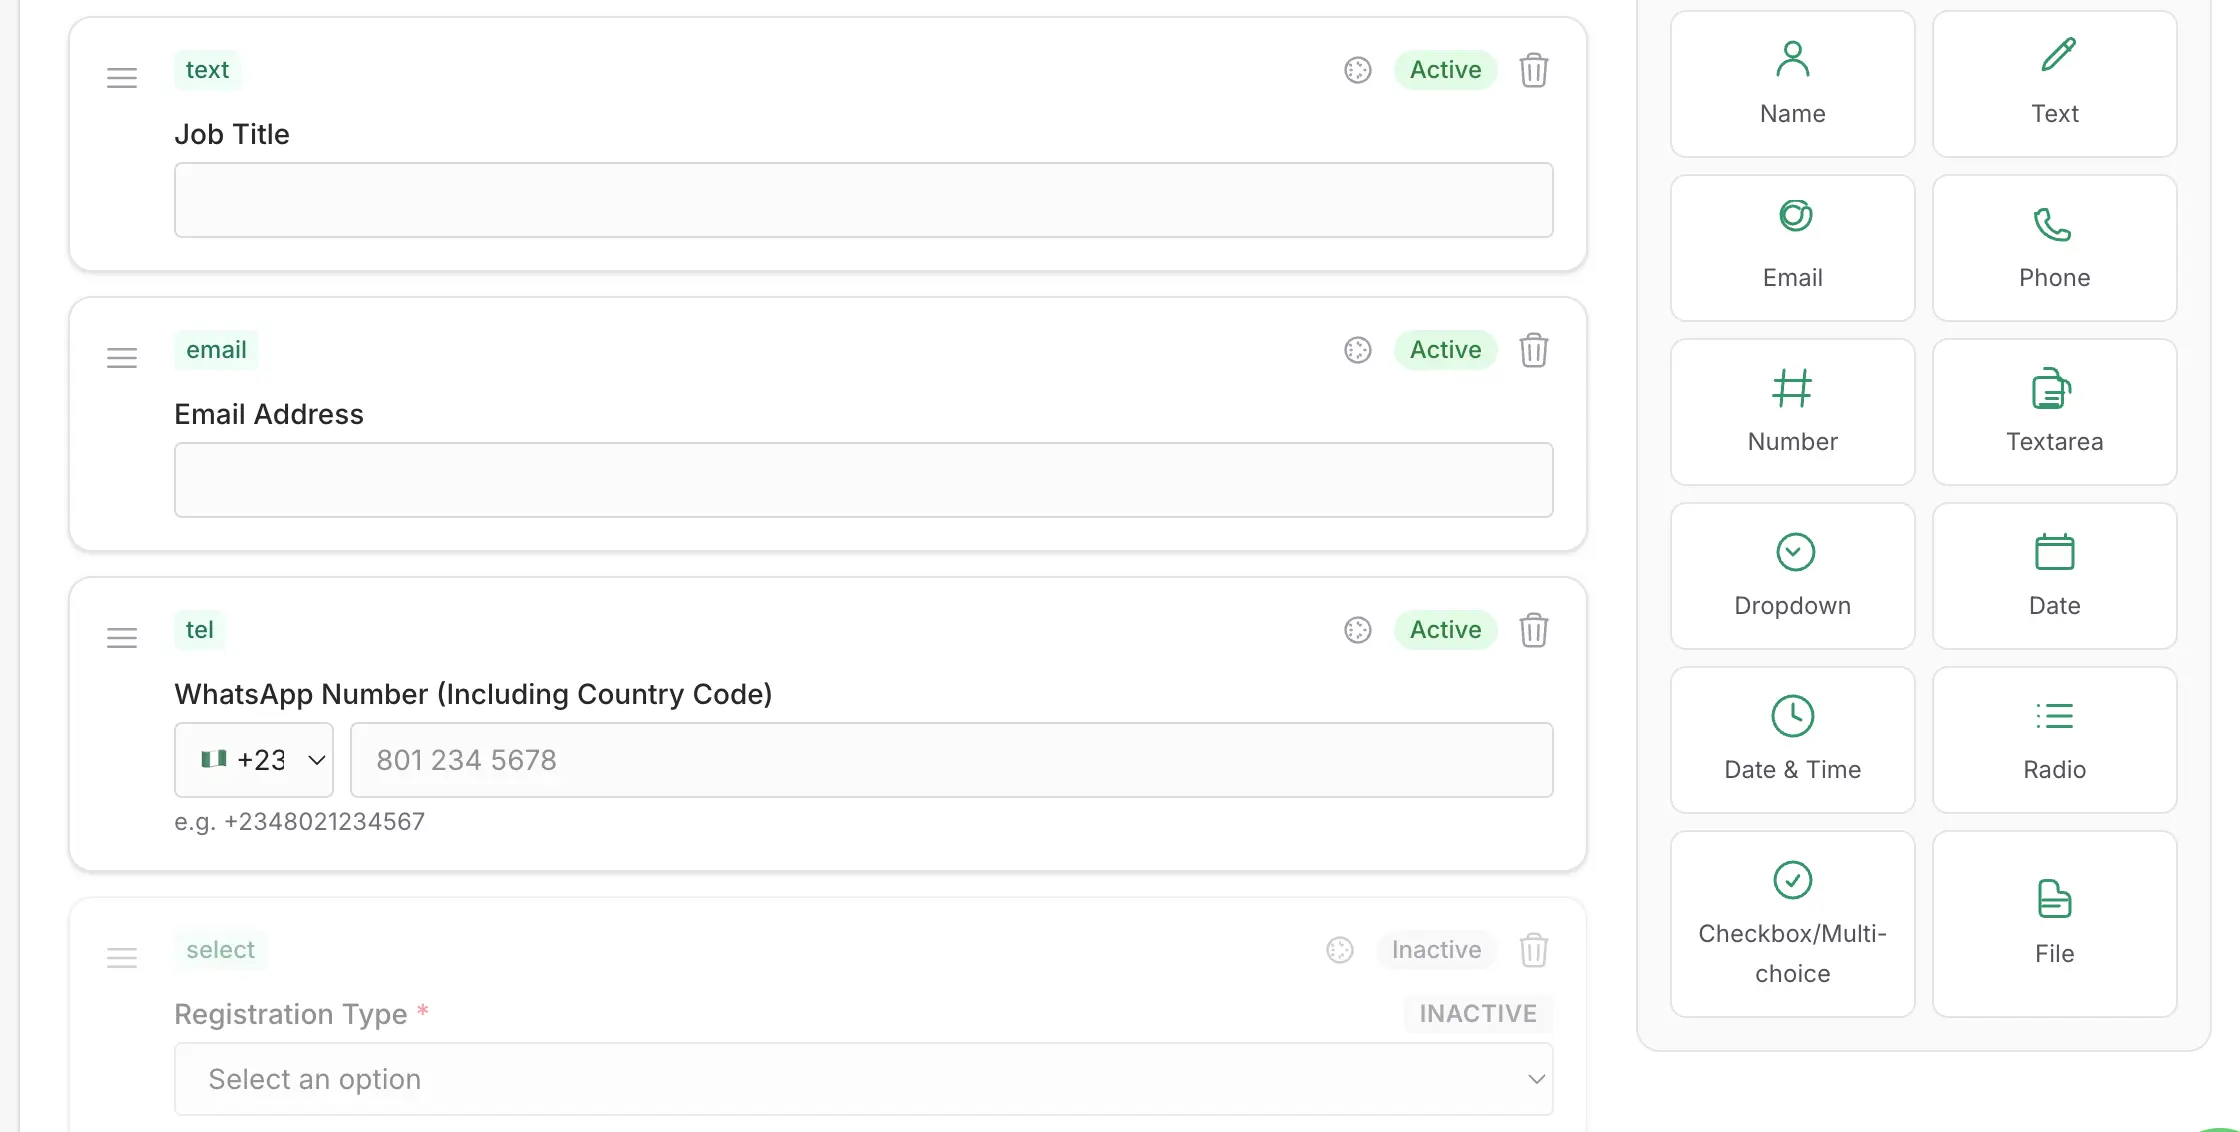Open the country code dropdown
2240x1132 pixels.
[254, 760]
